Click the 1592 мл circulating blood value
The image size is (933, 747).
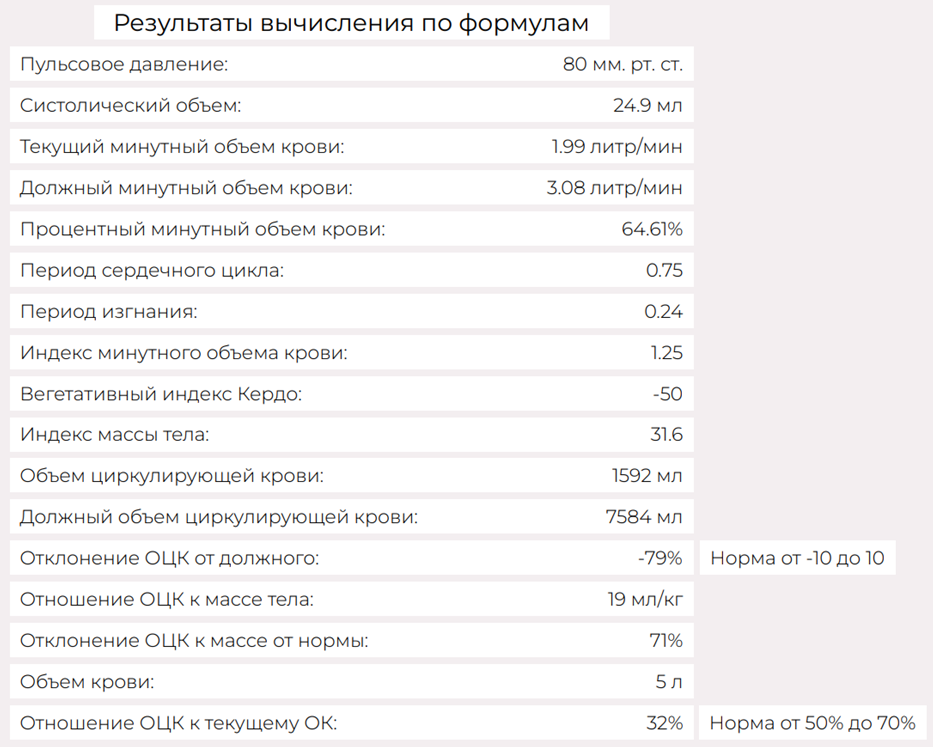[647, 476]
